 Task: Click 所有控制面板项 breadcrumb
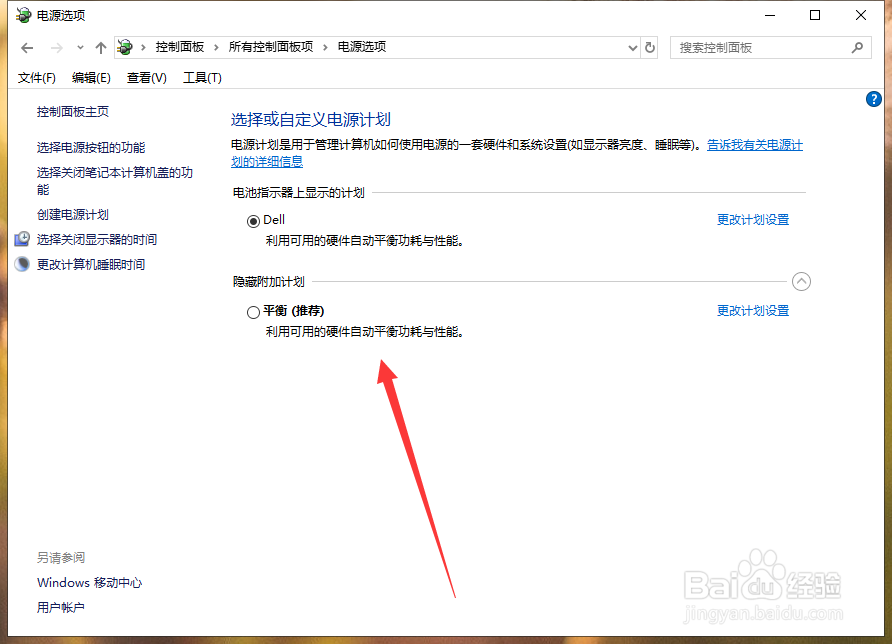[271, 47]
